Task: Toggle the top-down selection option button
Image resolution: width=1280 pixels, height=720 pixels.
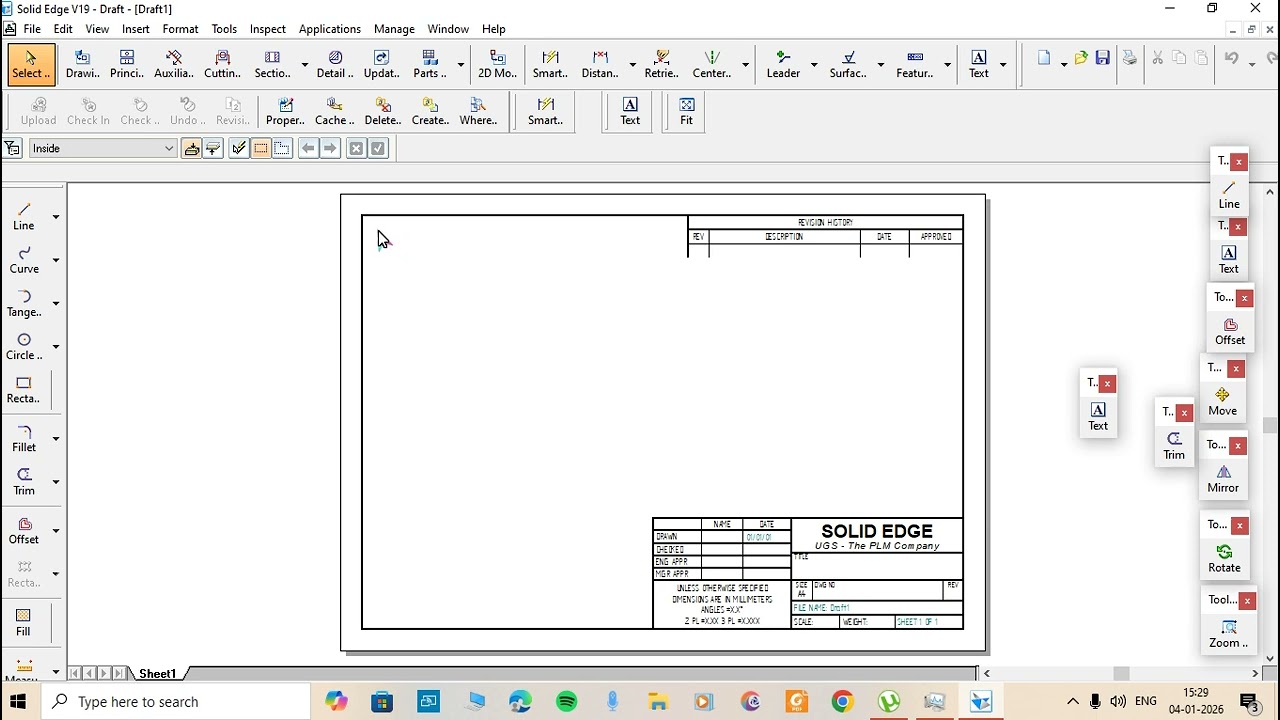Action: [x=191, y=148]
